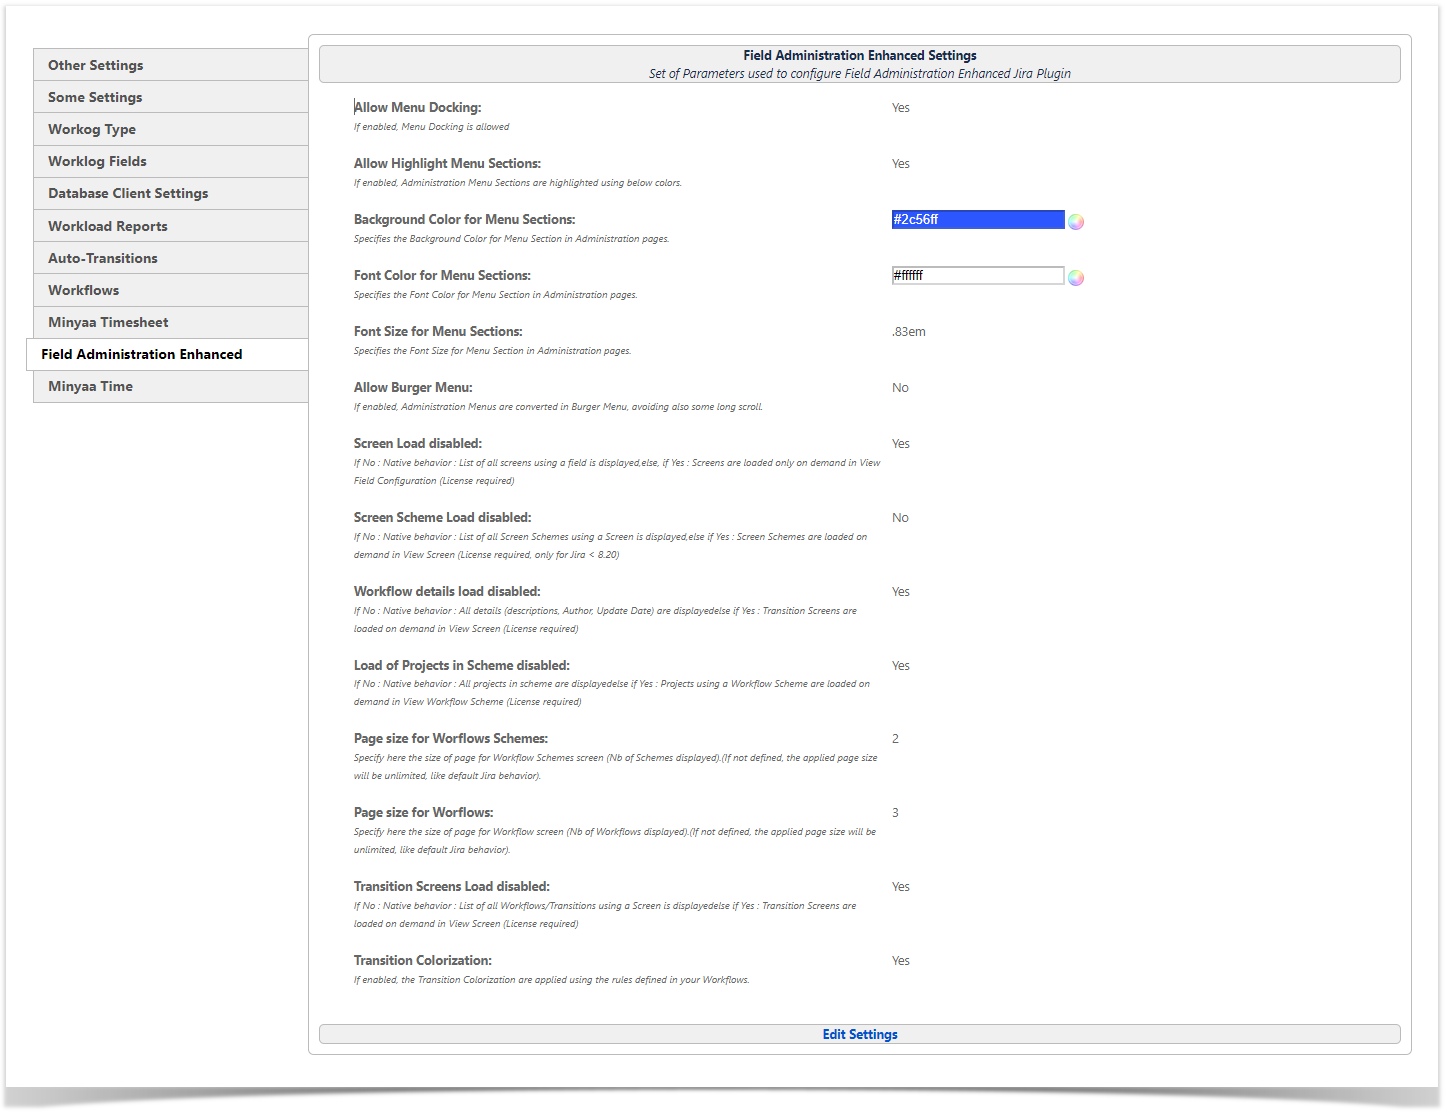The width and height of the screenshot is (1452, 1116).
Task: Open the Other Settings tab
Action: tap(96, 65)
